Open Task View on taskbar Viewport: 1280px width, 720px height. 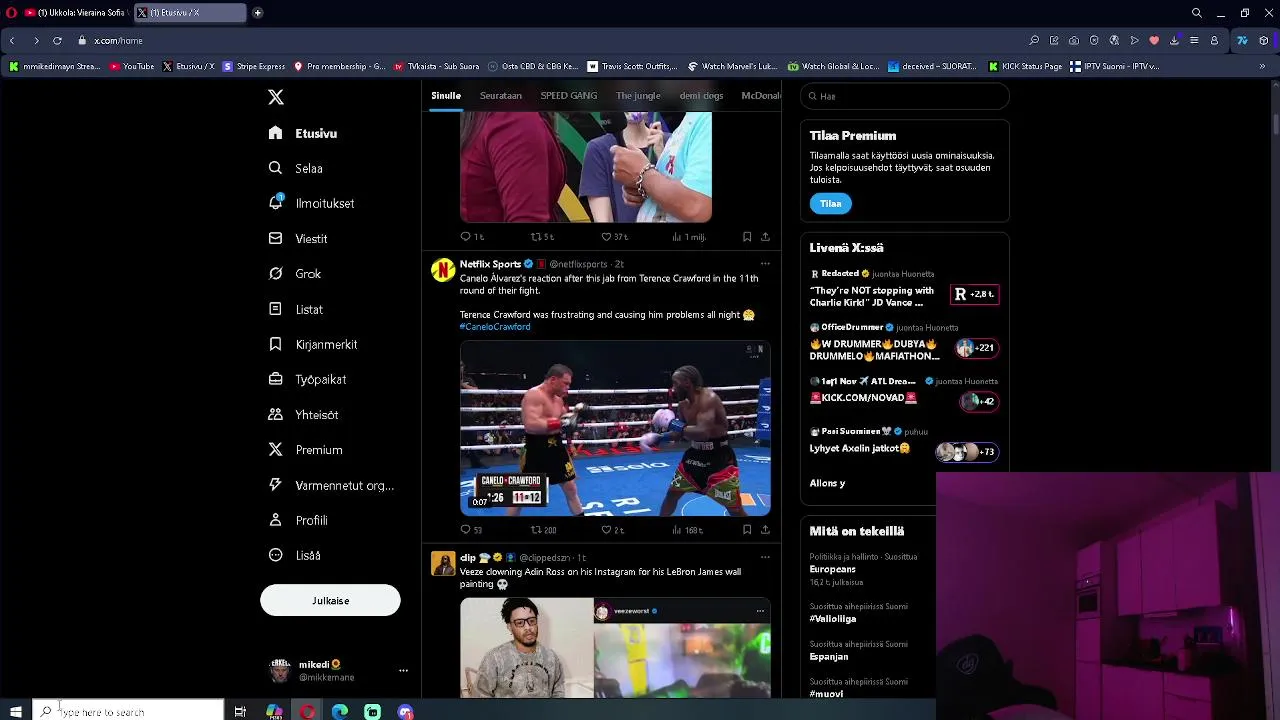[240, 712]
